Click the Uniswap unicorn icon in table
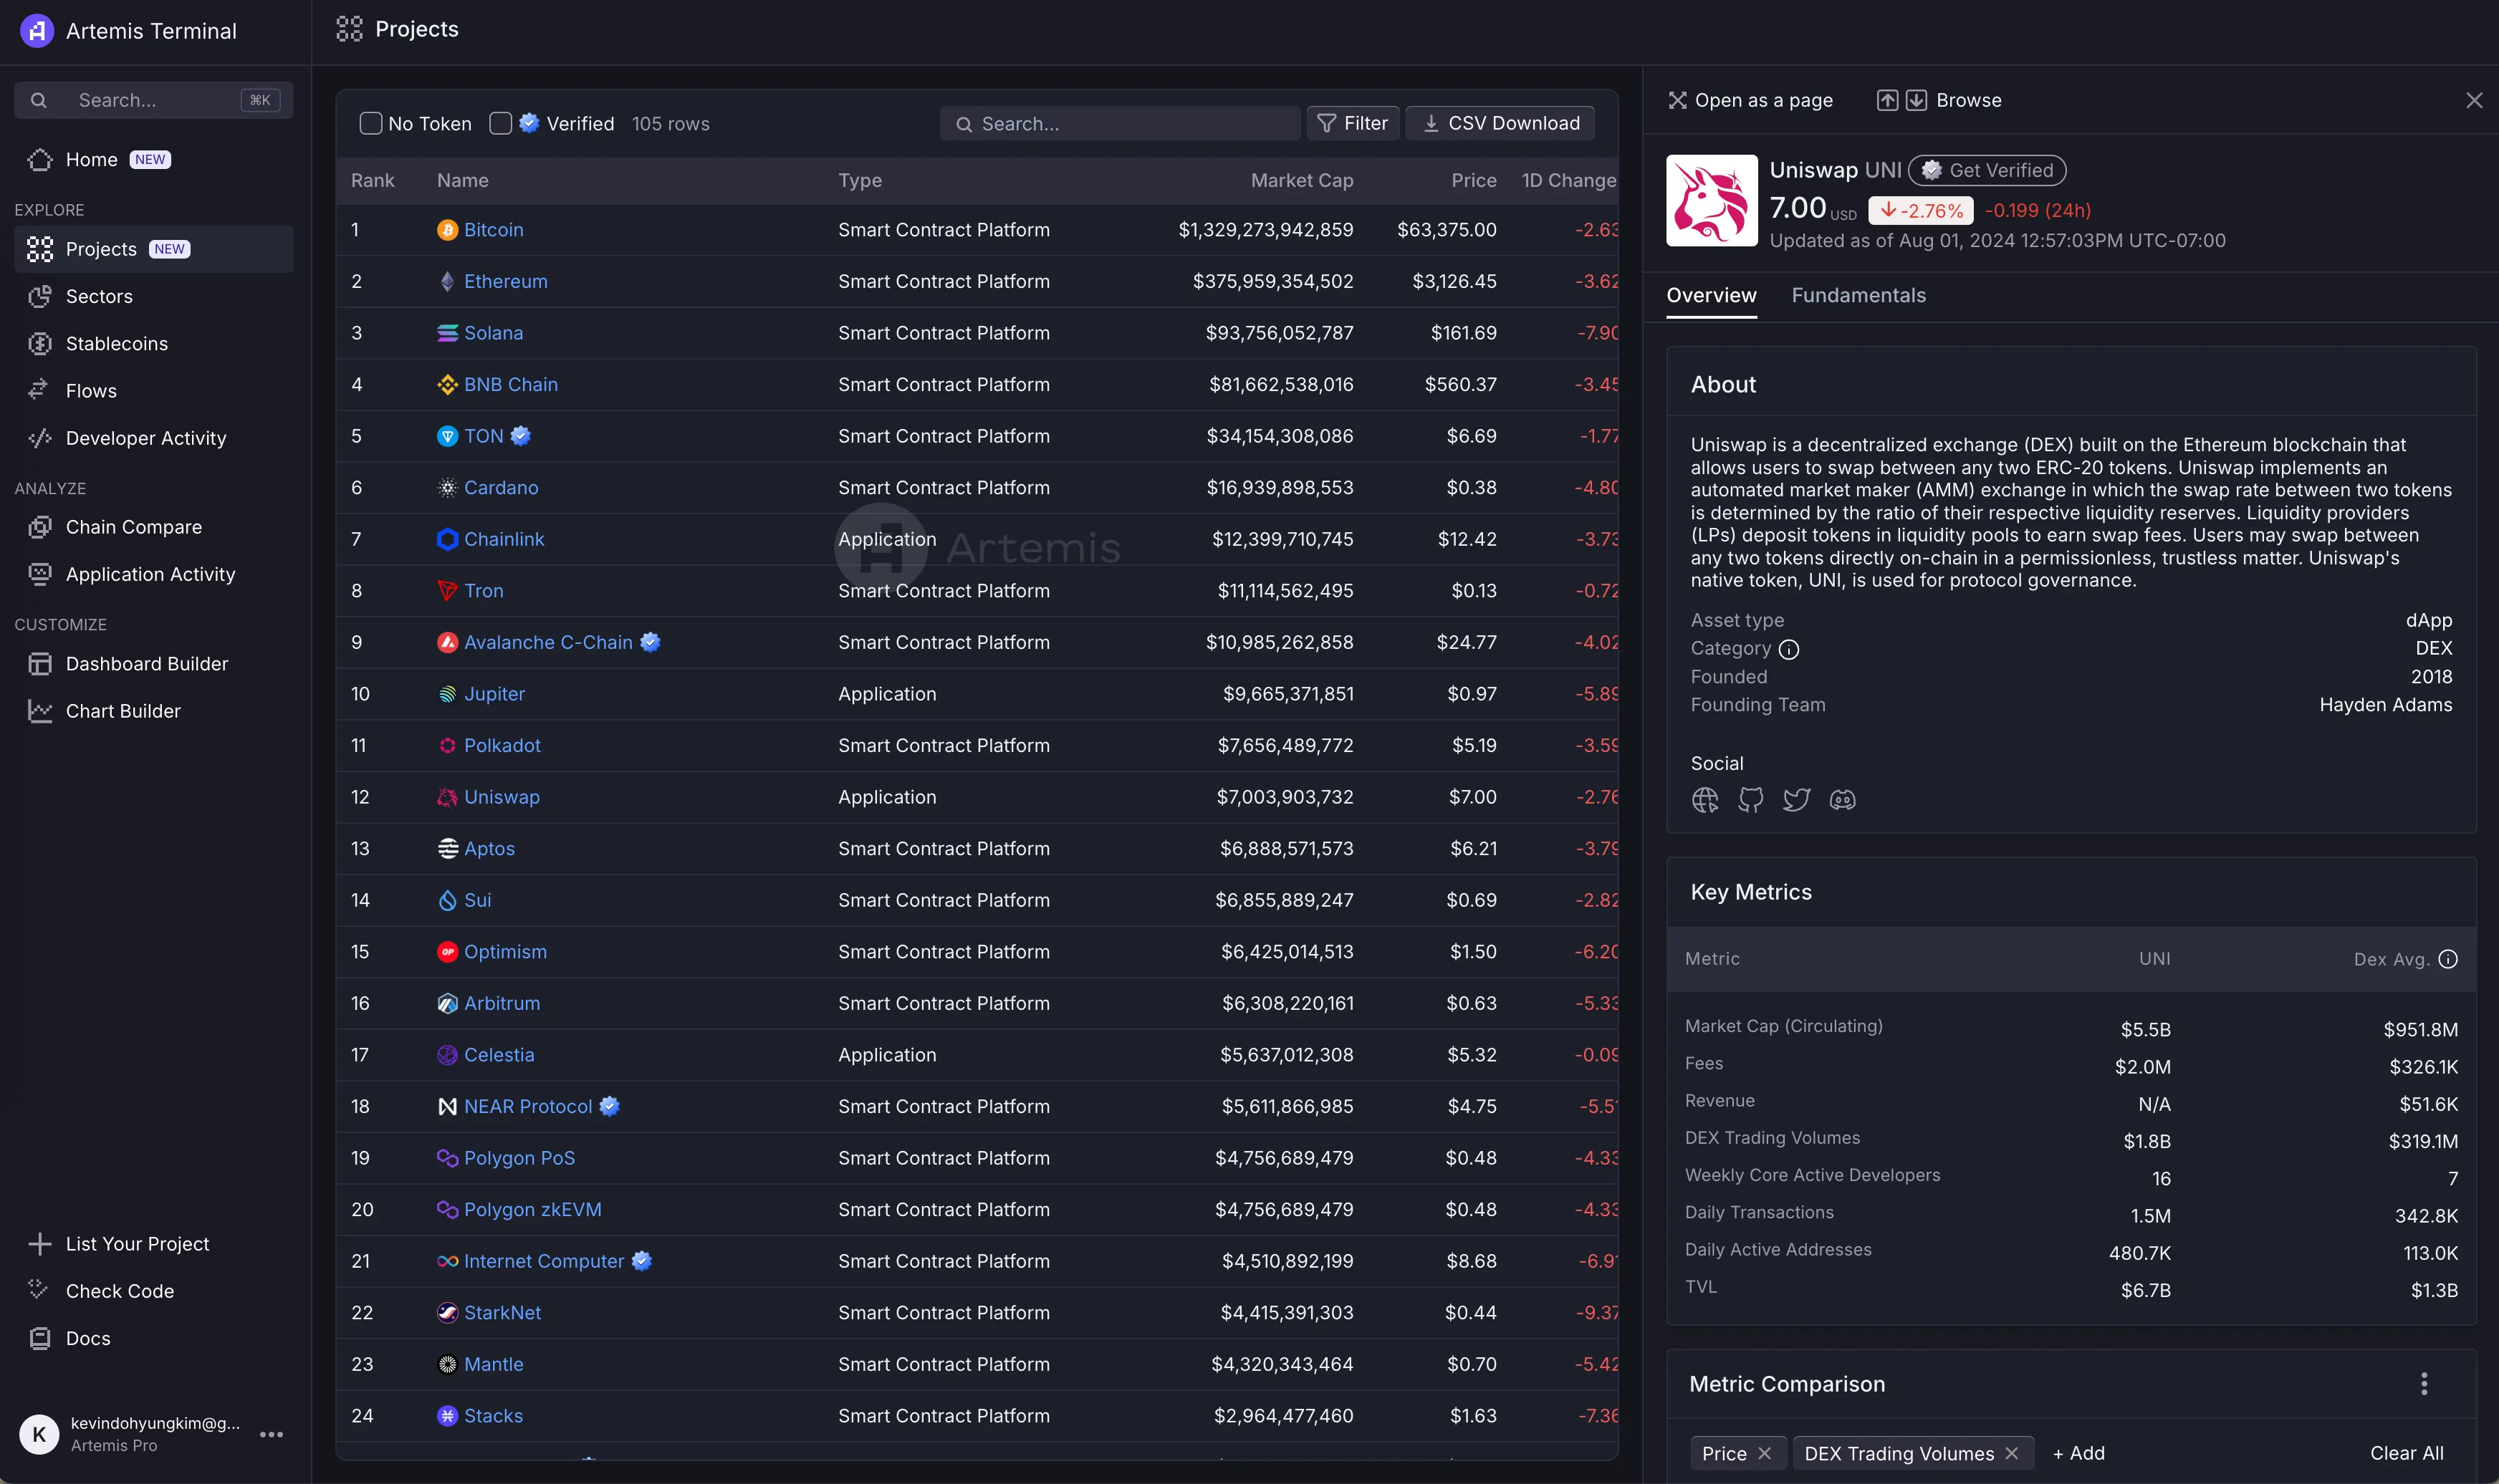 pyautogui.click(x=448, y=797)
